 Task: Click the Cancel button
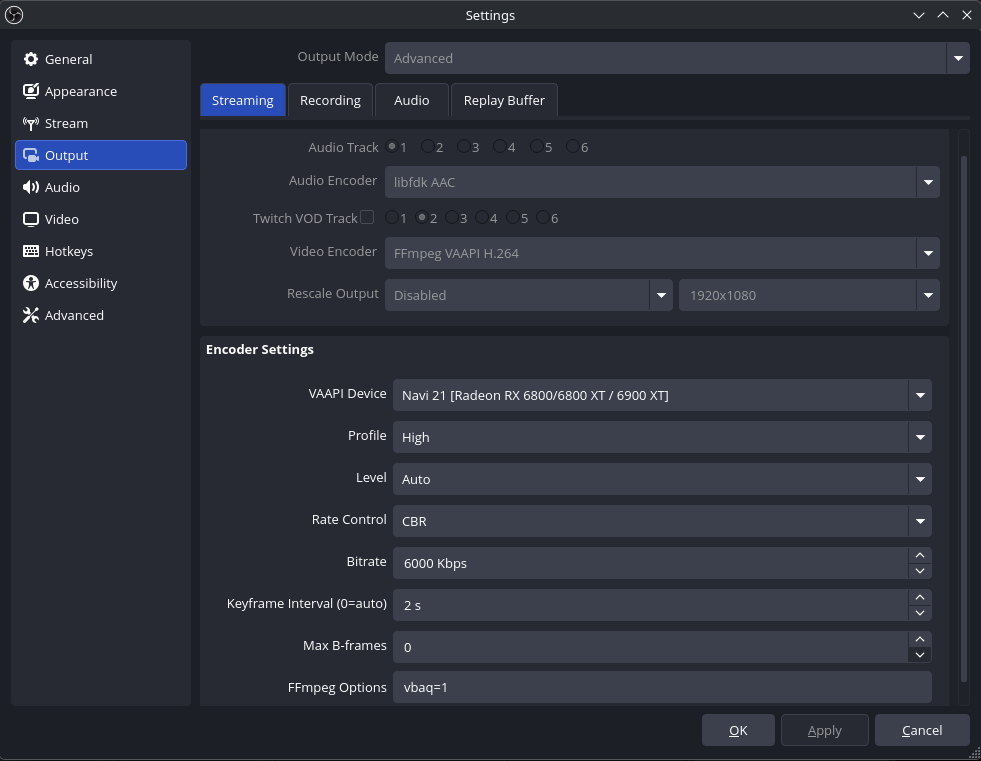tap(921, 730)
